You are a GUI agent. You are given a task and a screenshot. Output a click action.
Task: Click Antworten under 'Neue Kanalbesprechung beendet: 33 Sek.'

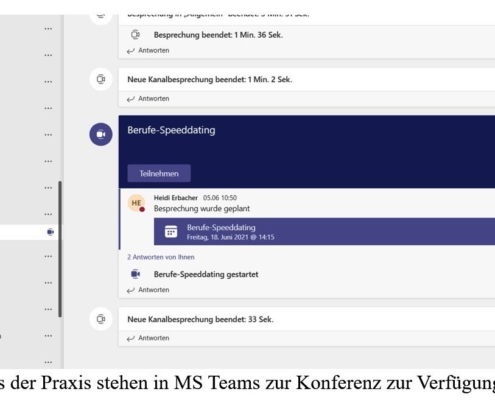[x=148, y=338]
